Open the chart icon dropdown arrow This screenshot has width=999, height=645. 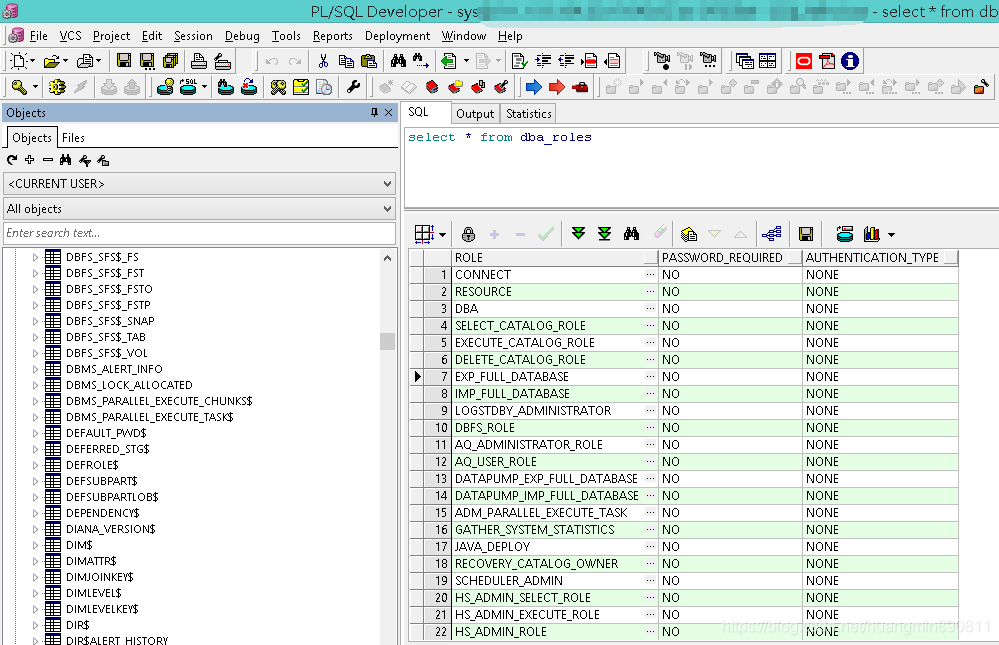click(x=891, y=235)
